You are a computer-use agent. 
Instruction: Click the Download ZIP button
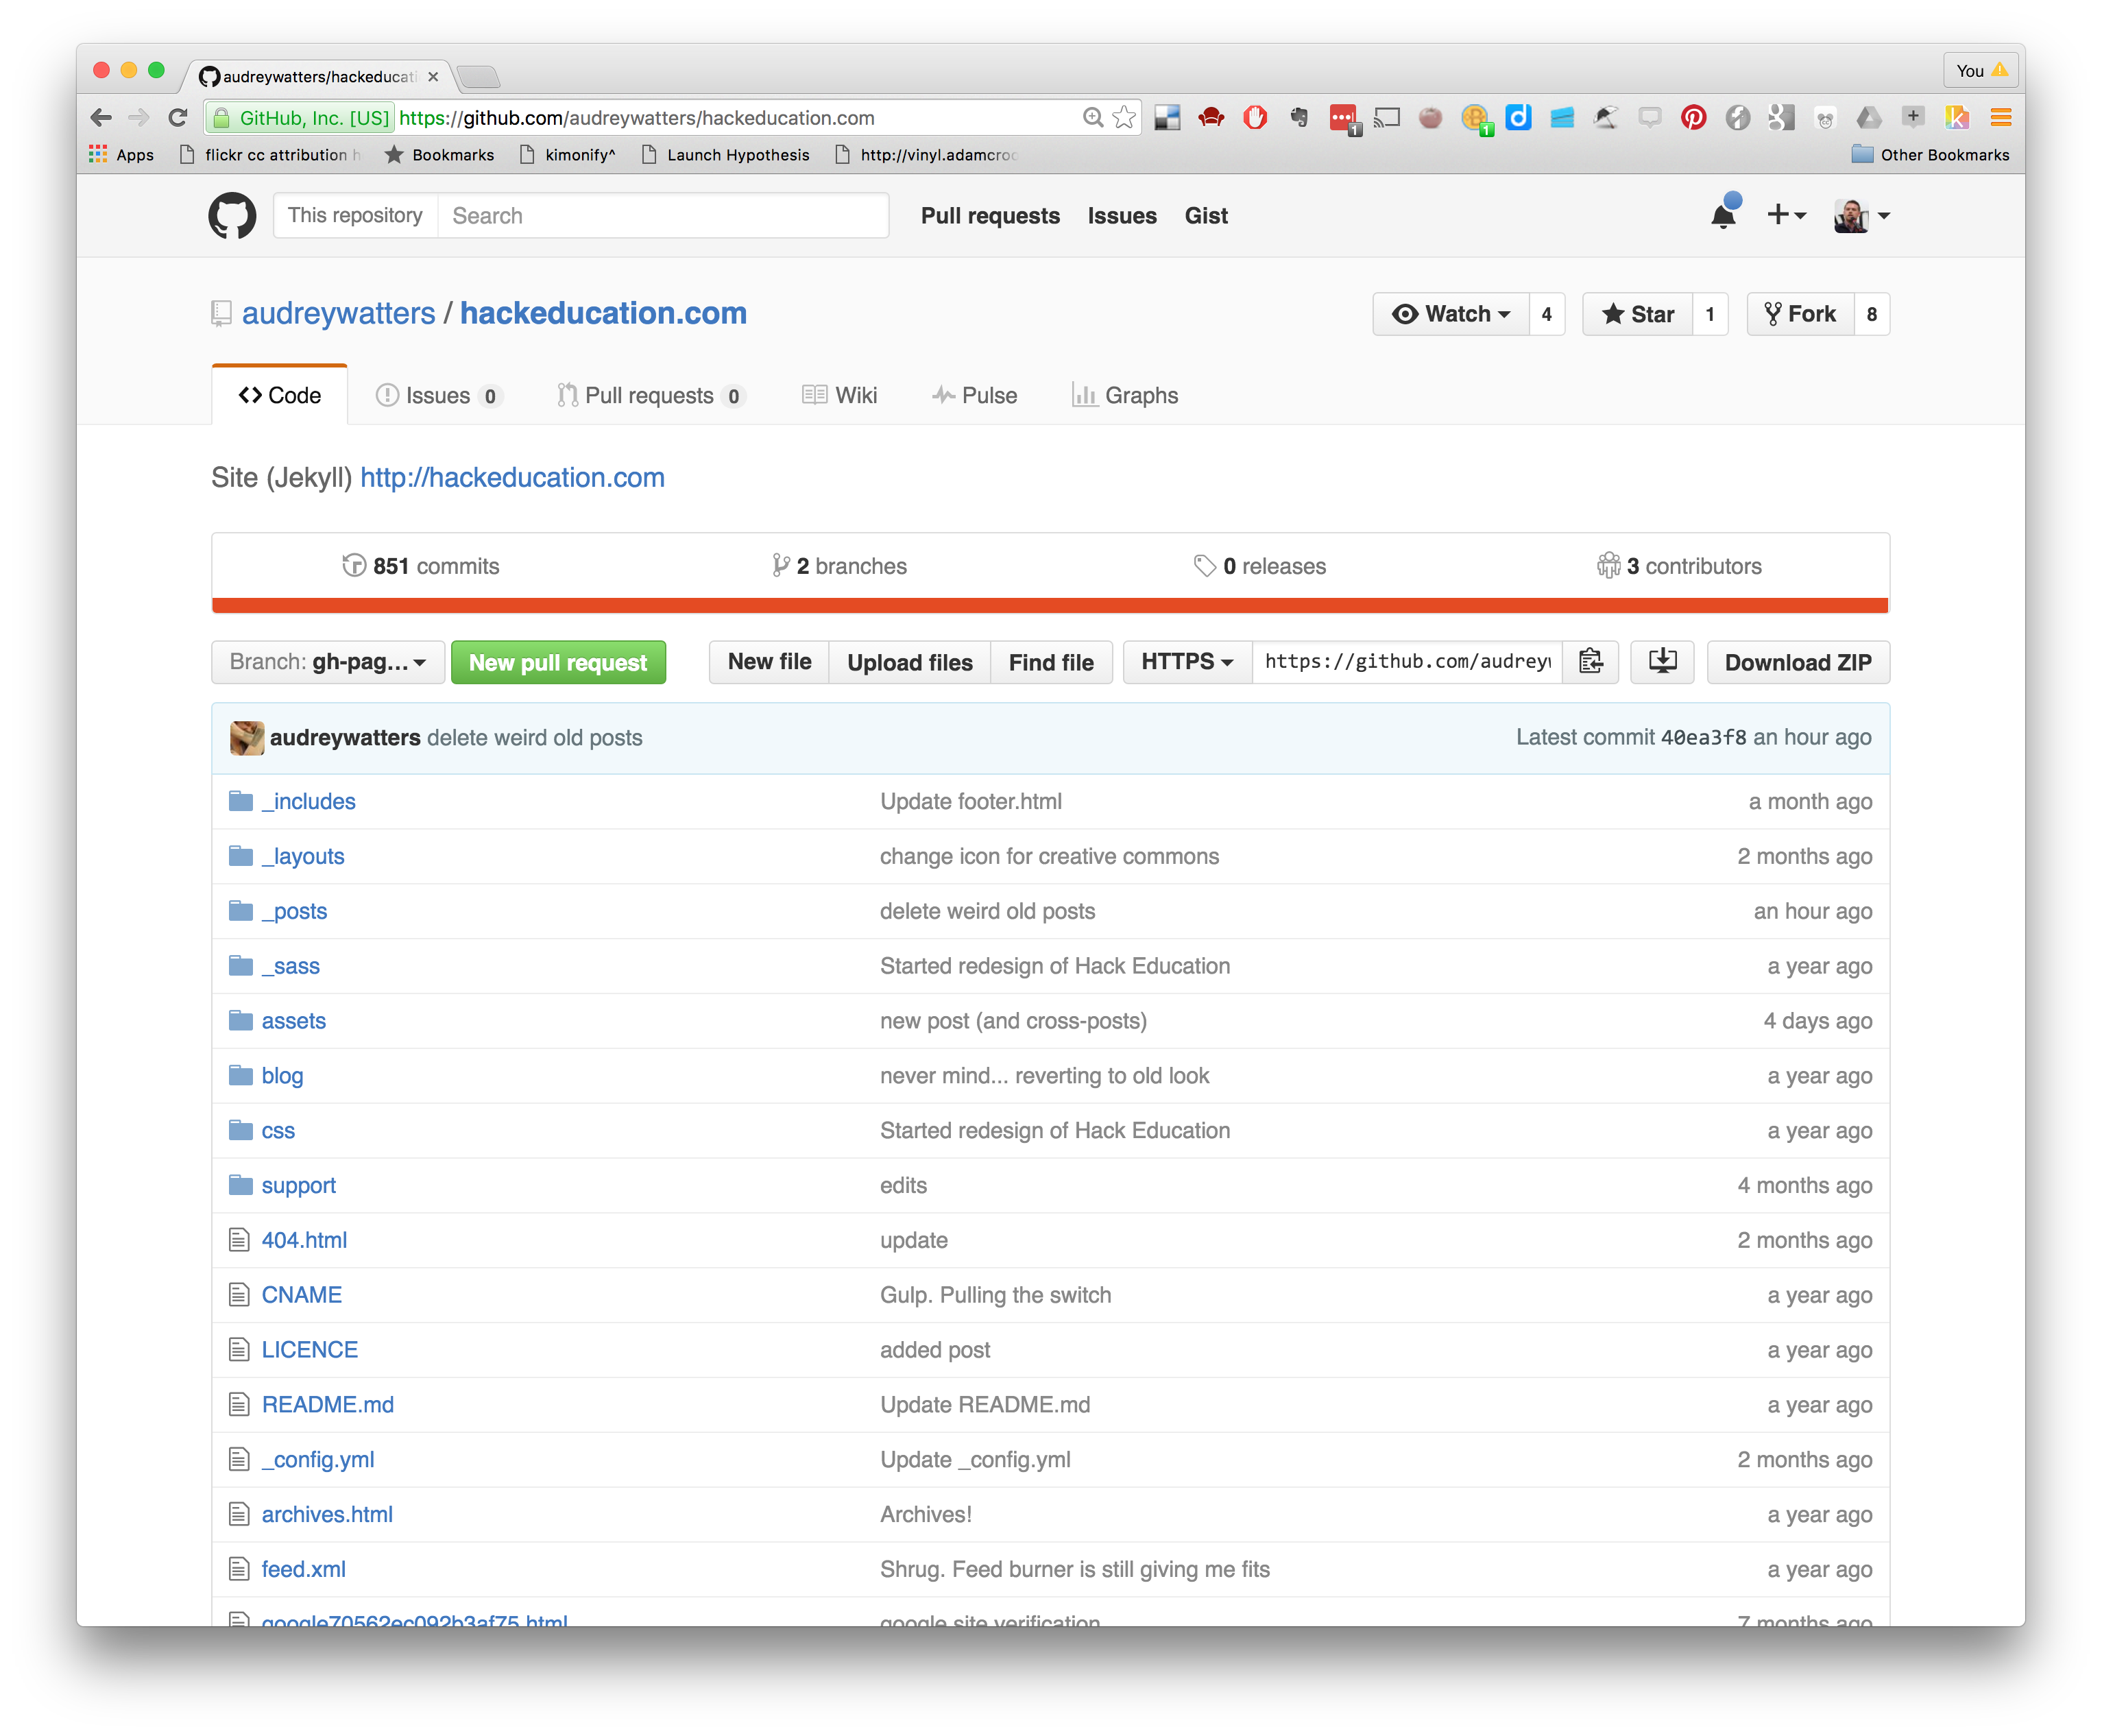1798,662
